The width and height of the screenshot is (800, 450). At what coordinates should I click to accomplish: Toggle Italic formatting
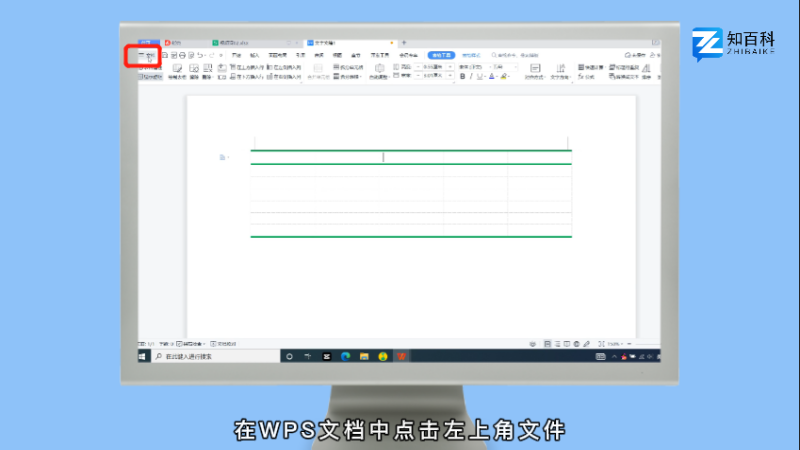click(x=471, y=77)
